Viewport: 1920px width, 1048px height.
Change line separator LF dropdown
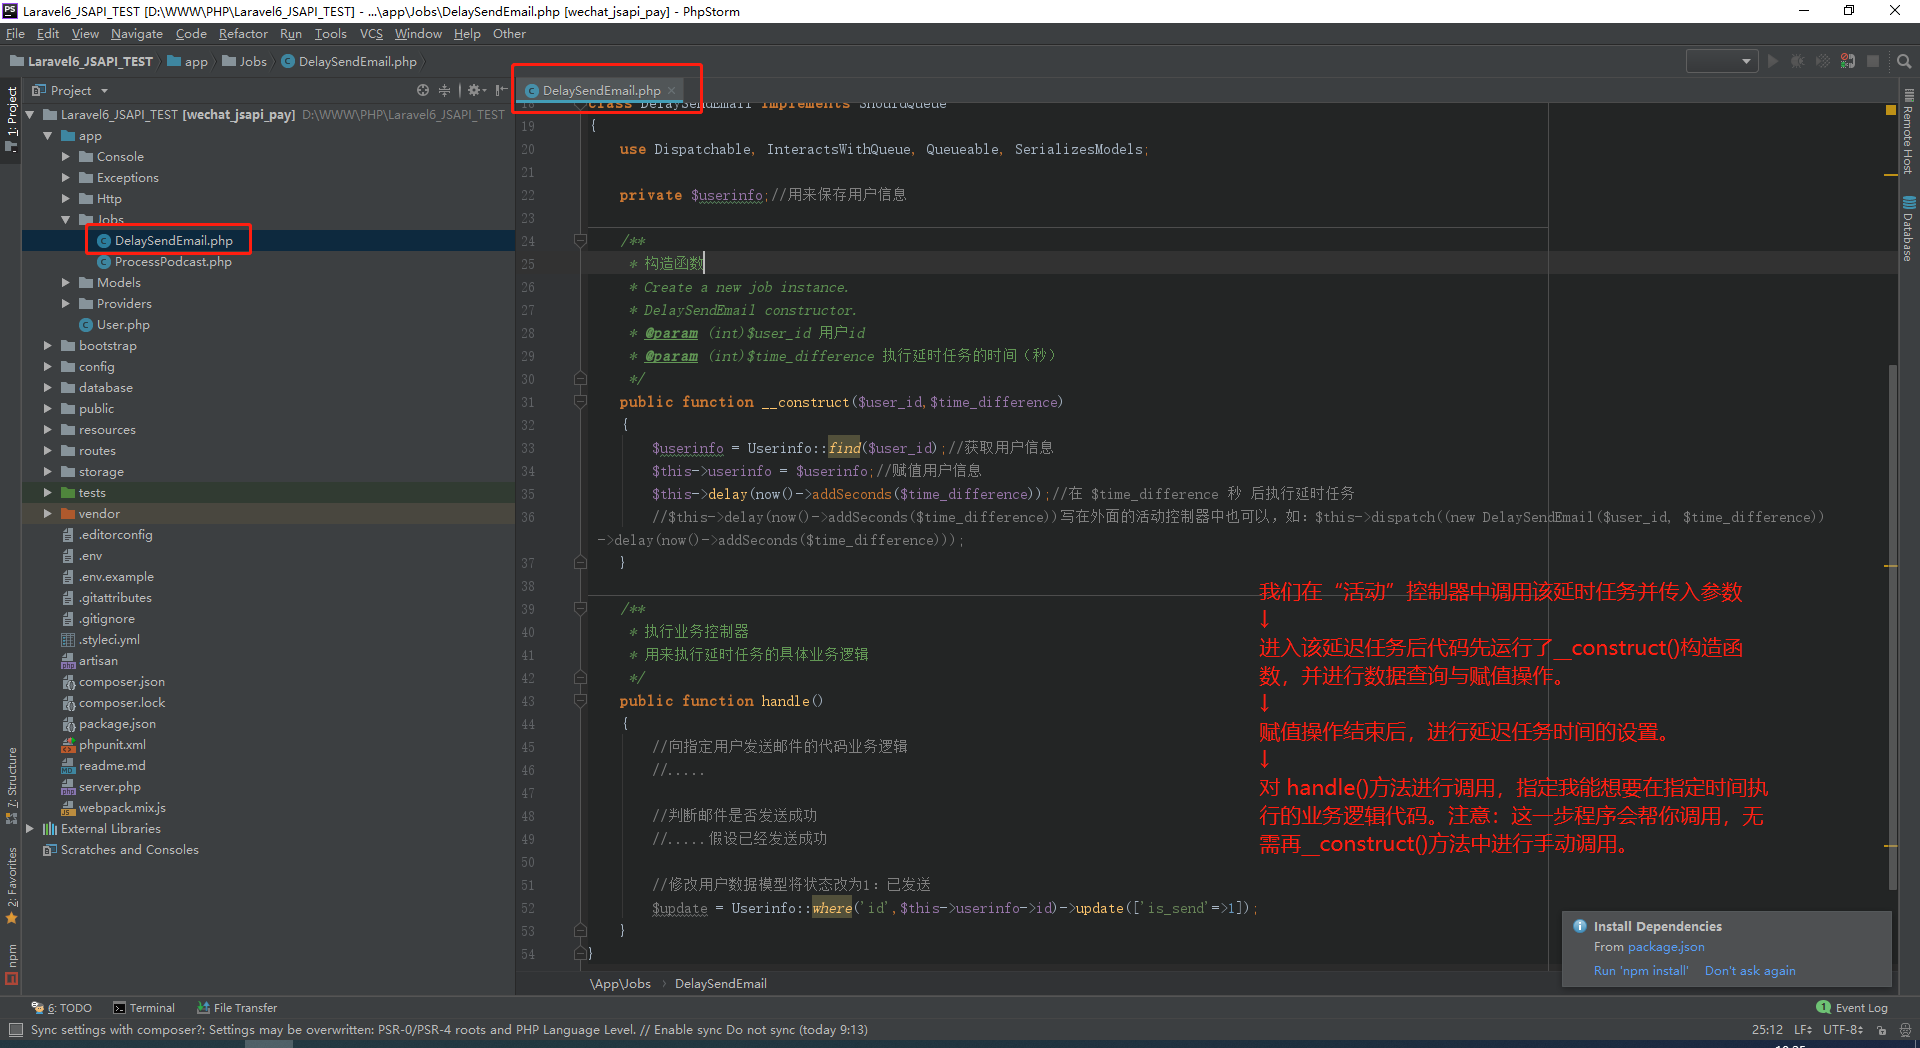click(x=1802, y=1030)
